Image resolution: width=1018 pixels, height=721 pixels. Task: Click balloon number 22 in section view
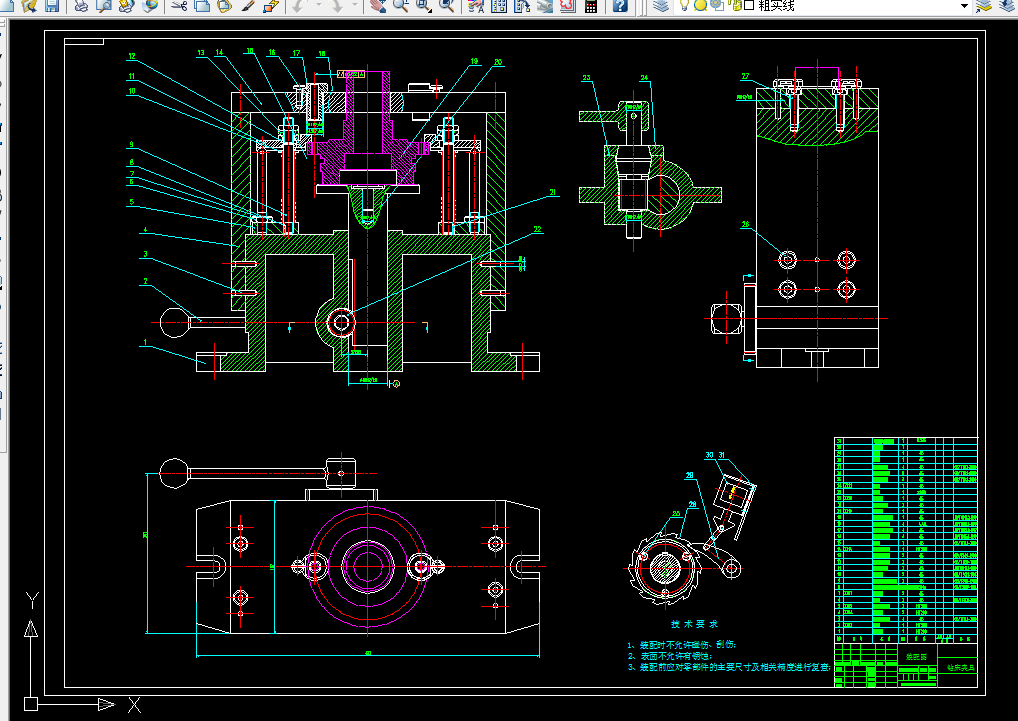pyautogui.click(x=537, y=229)
